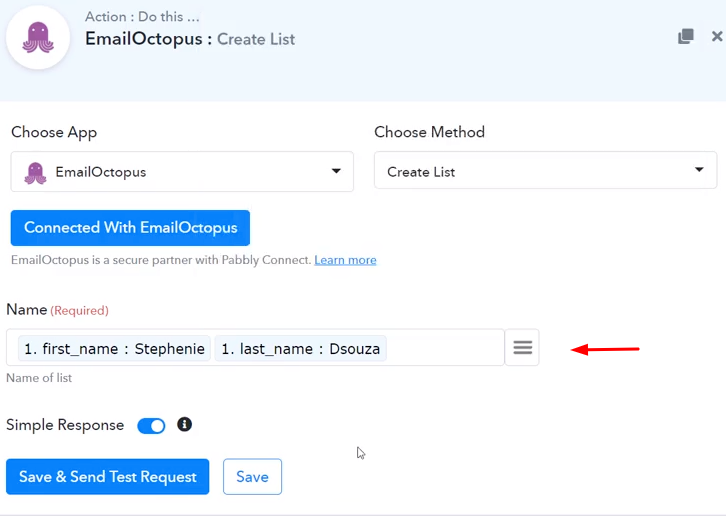726x516 pixels.
Task: Click the EmailOctopus : Create List title
Action: click(x=190, y=39)
